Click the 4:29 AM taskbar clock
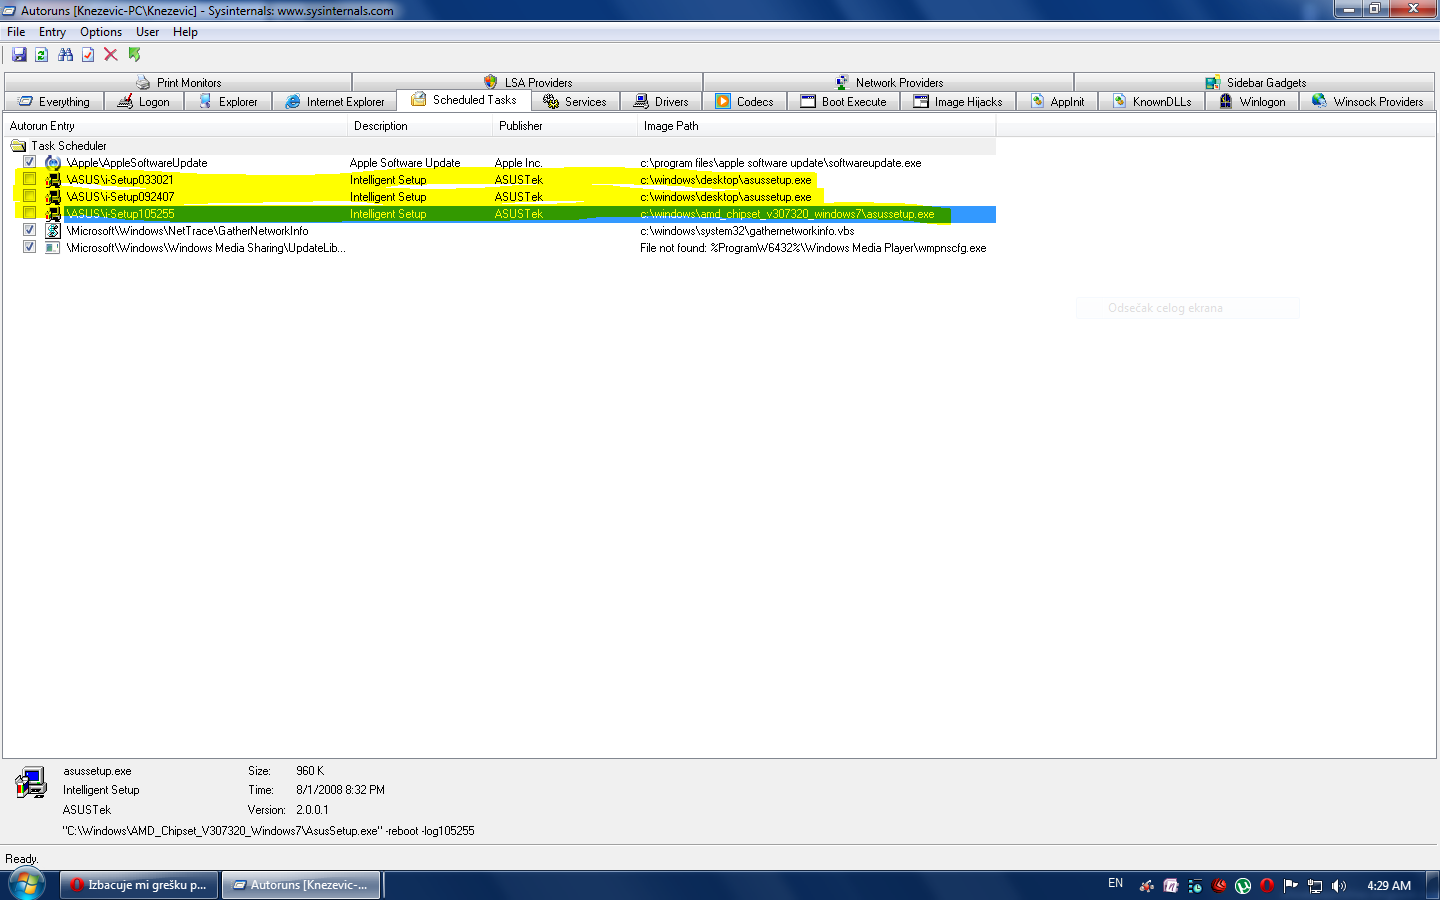Image resolution: width=1440 pixels, height=900 pixels. coord(1389,885)
